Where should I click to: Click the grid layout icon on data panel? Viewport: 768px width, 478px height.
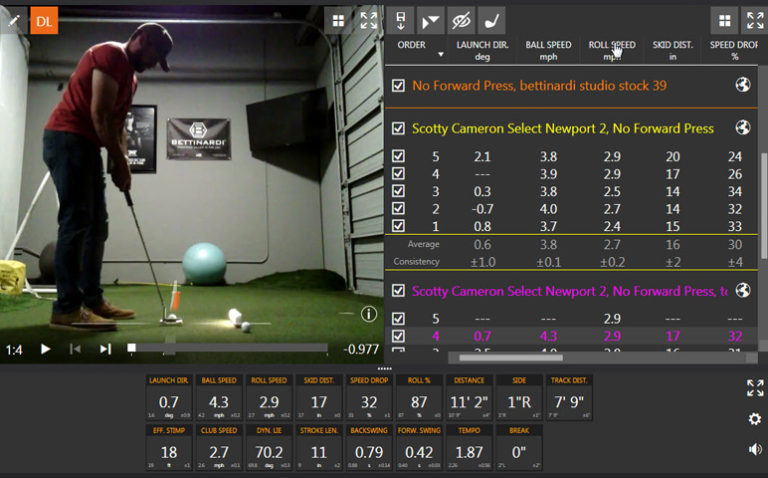point(725,20)
